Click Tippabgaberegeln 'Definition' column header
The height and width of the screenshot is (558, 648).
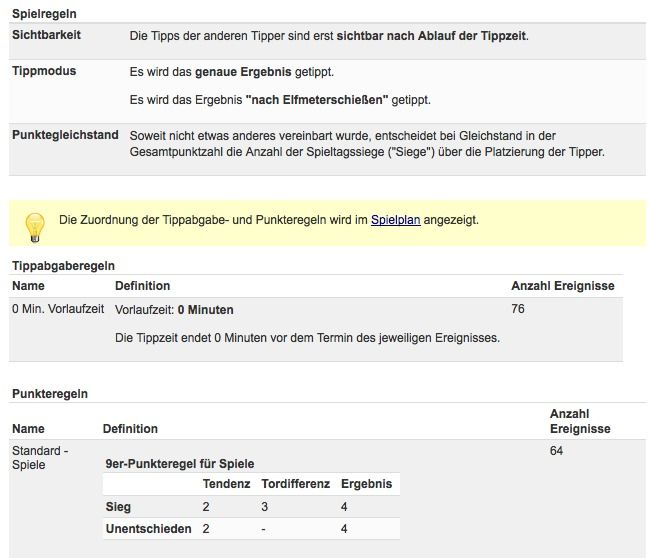(x=142, y=286)
